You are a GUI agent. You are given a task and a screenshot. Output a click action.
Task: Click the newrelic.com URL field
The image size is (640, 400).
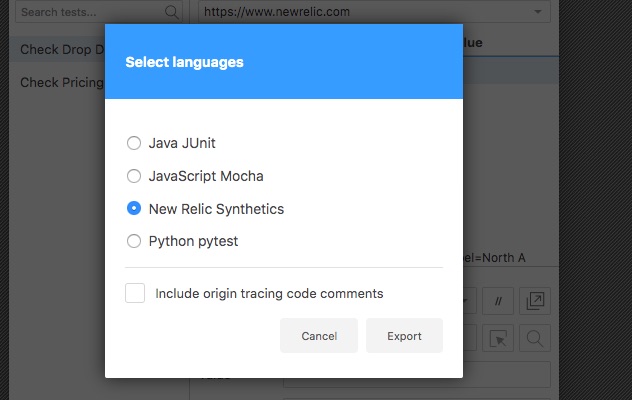tap(374, 12)
